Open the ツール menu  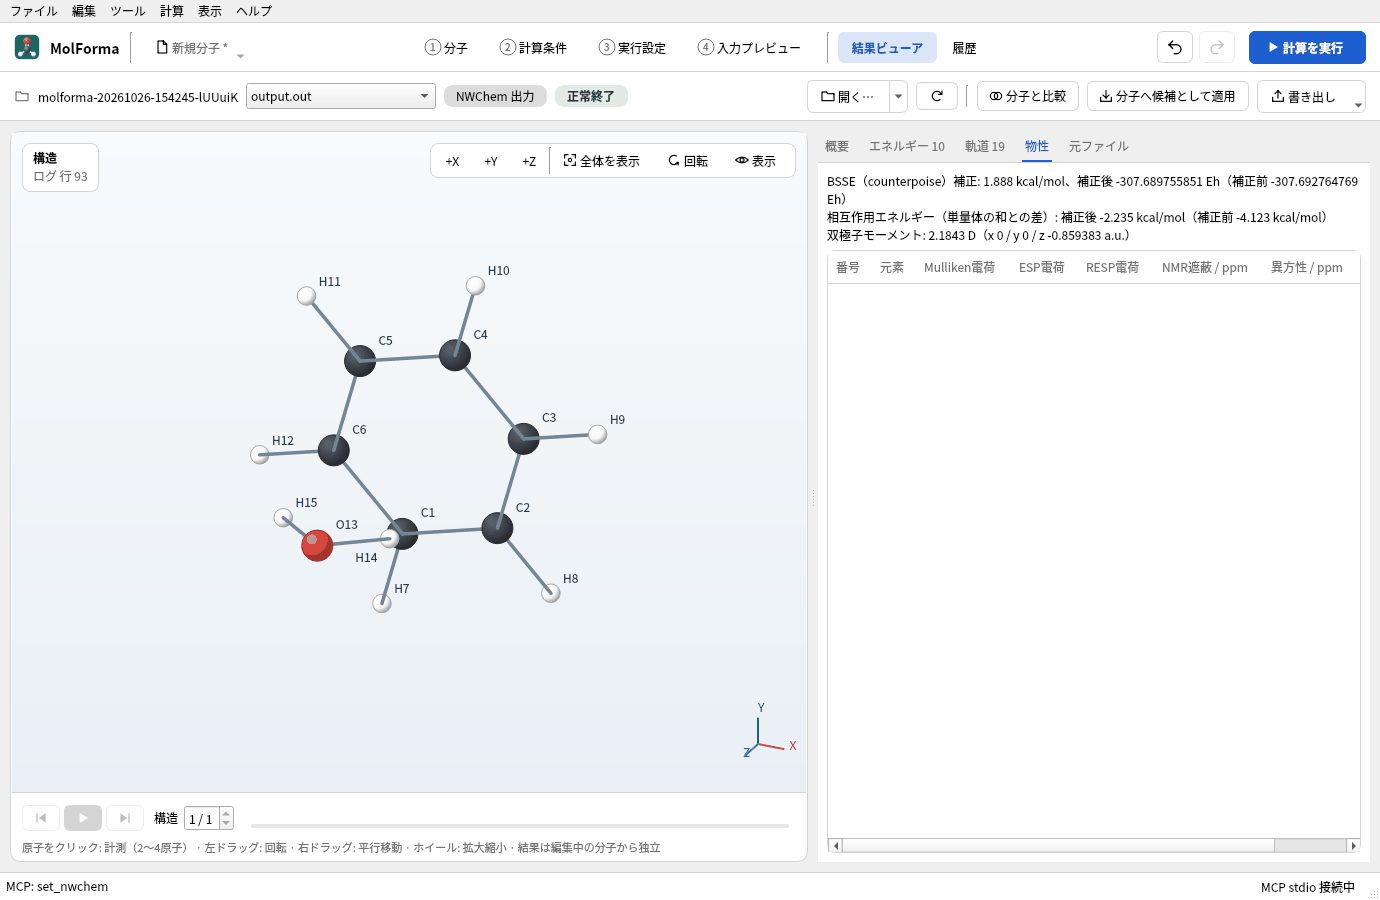(x=128, y=11)
